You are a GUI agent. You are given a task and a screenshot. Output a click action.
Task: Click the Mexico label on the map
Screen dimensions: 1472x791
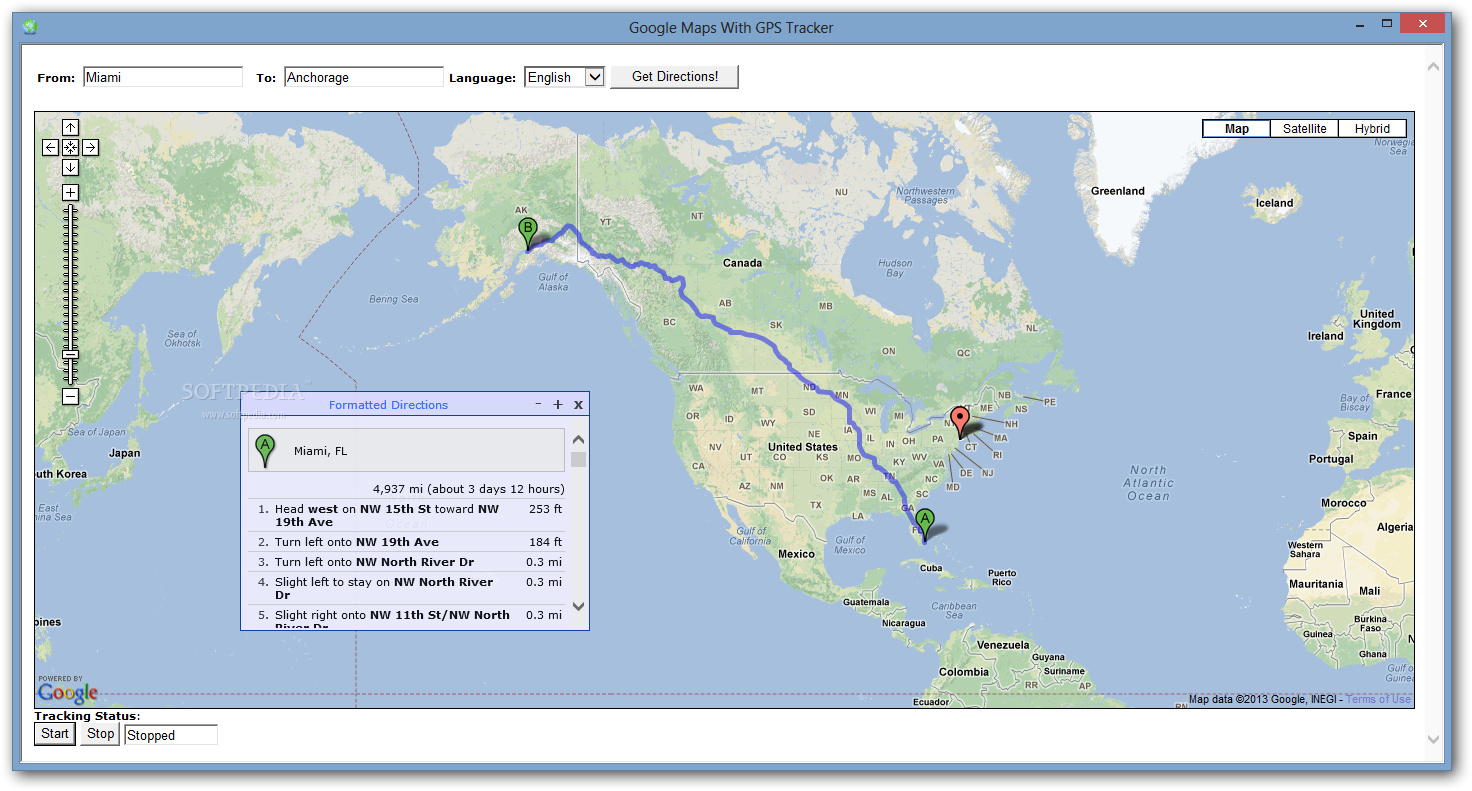(x=796, y=554)
